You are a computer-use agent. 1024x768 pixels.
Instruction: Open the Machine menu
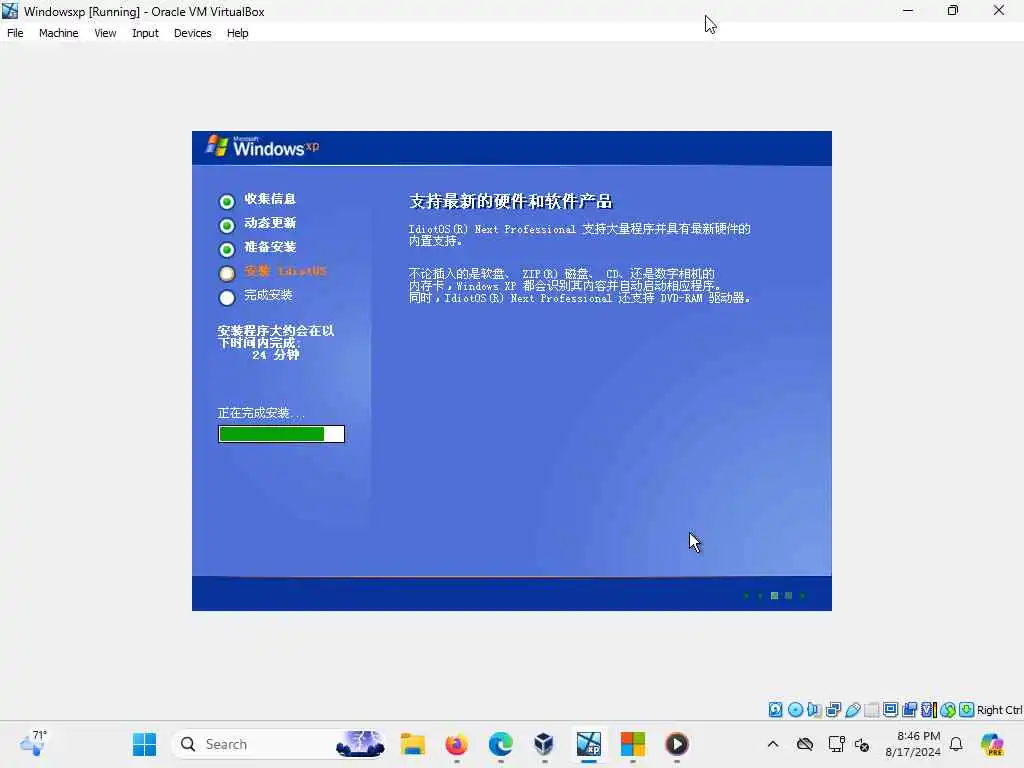[x=58, y=33]
